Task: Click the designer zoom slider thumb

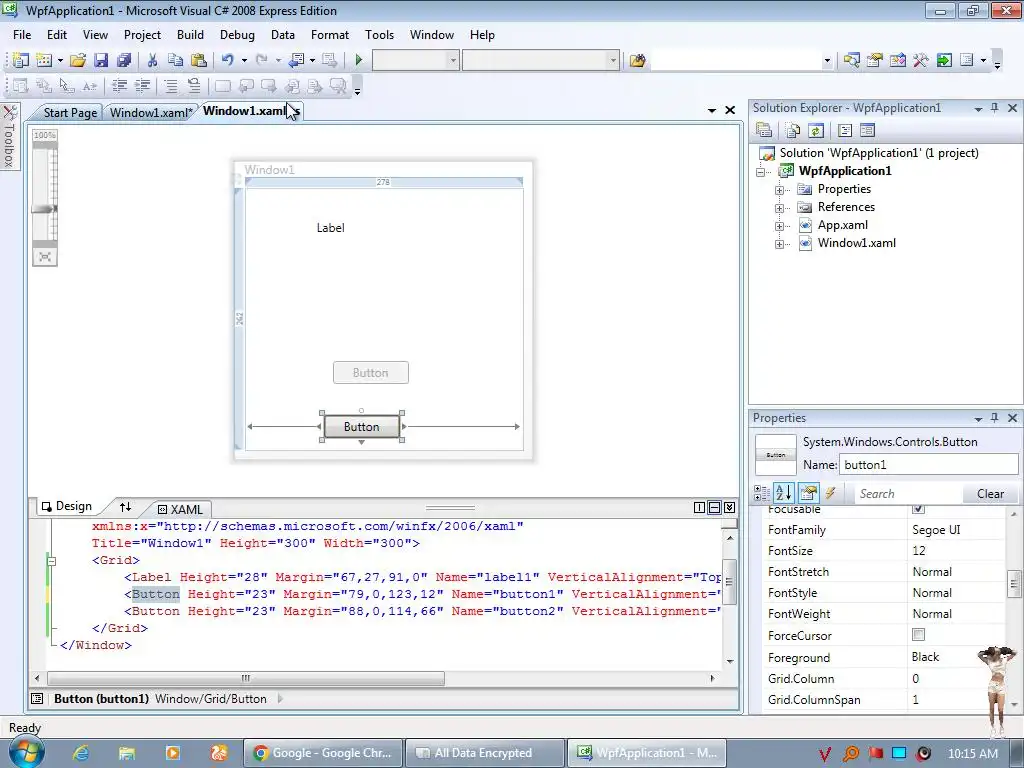Action: (x=45, y=209)
